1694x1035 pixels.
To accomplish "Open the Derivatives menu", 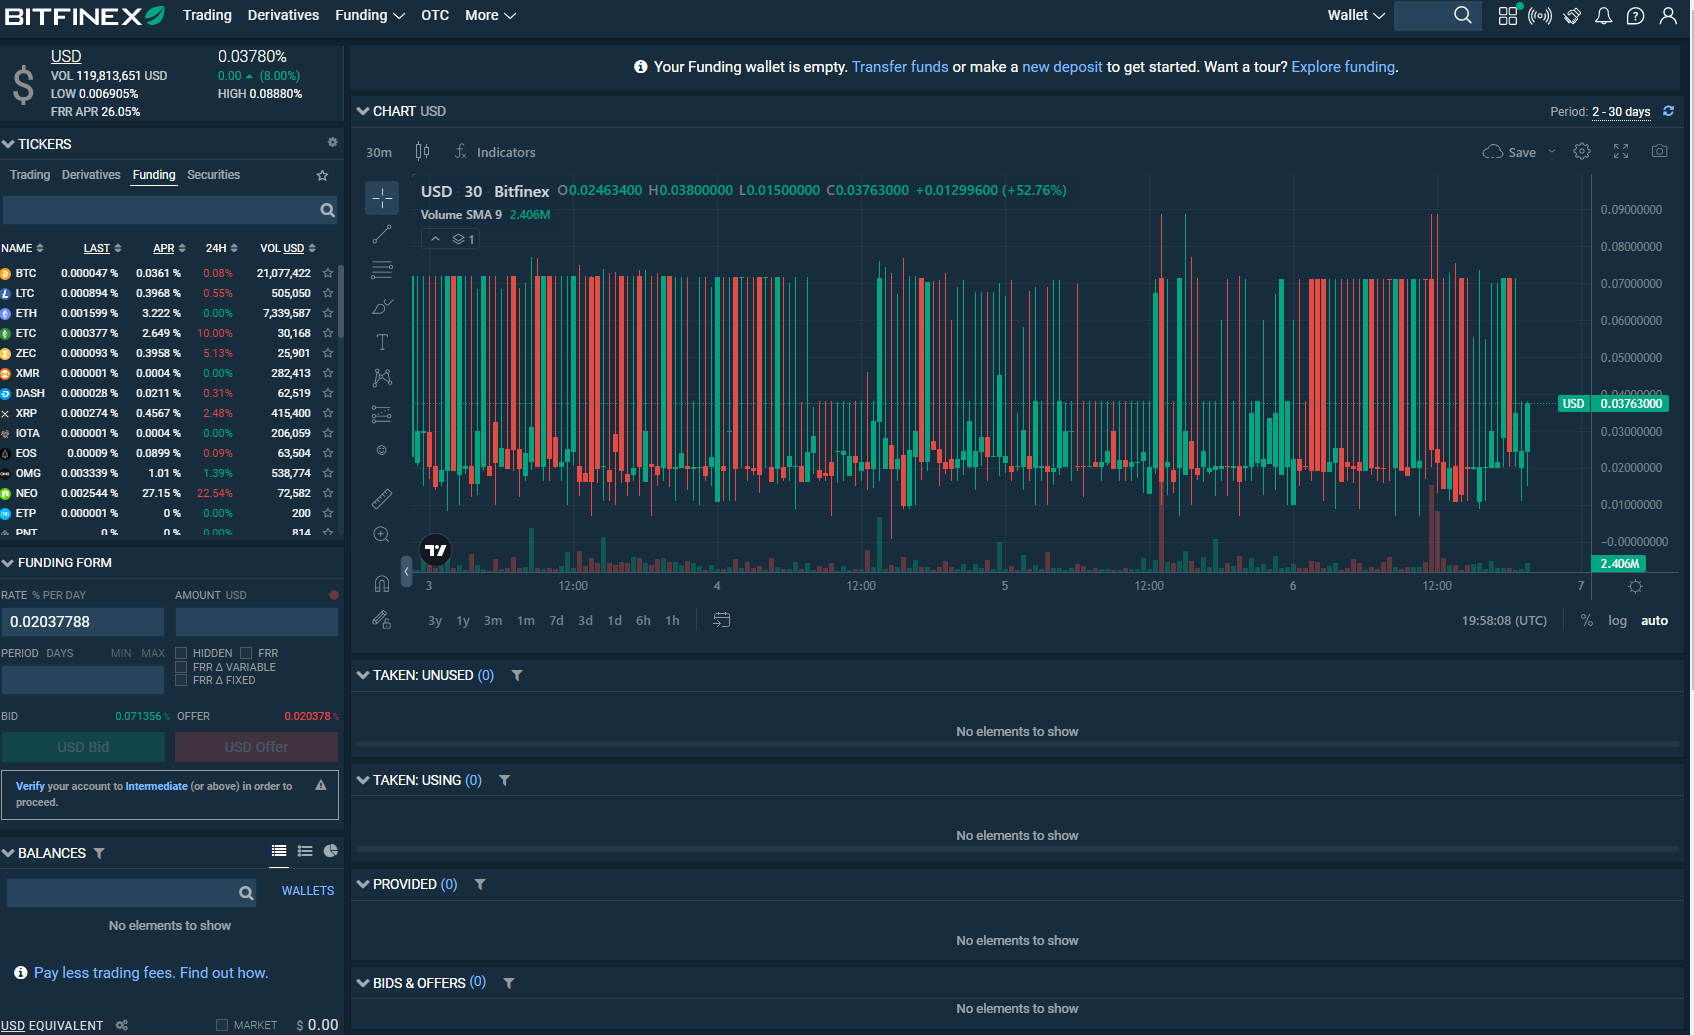I will tap(283, 15).
